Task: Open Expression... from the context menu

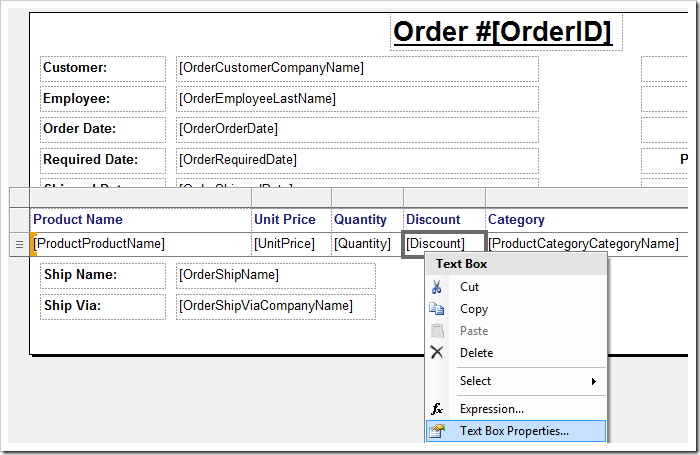Action: click(517, 409)
